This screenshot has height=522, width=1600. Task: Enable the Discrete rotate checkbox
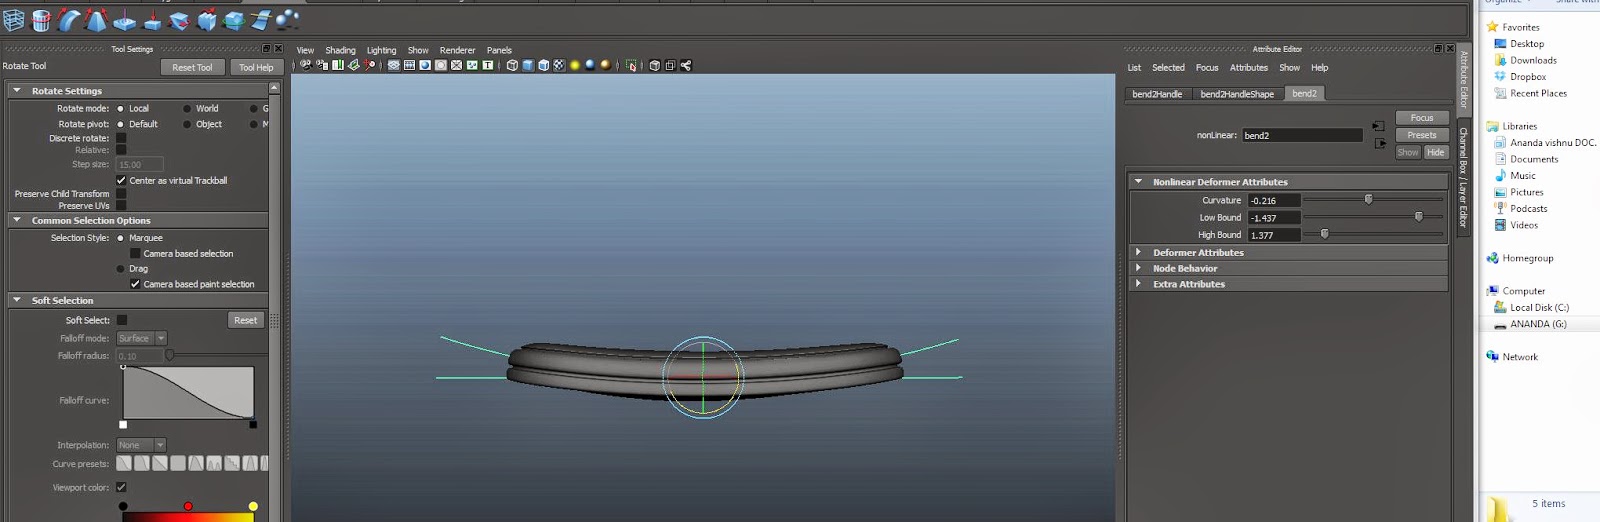(x=121, y=138)
